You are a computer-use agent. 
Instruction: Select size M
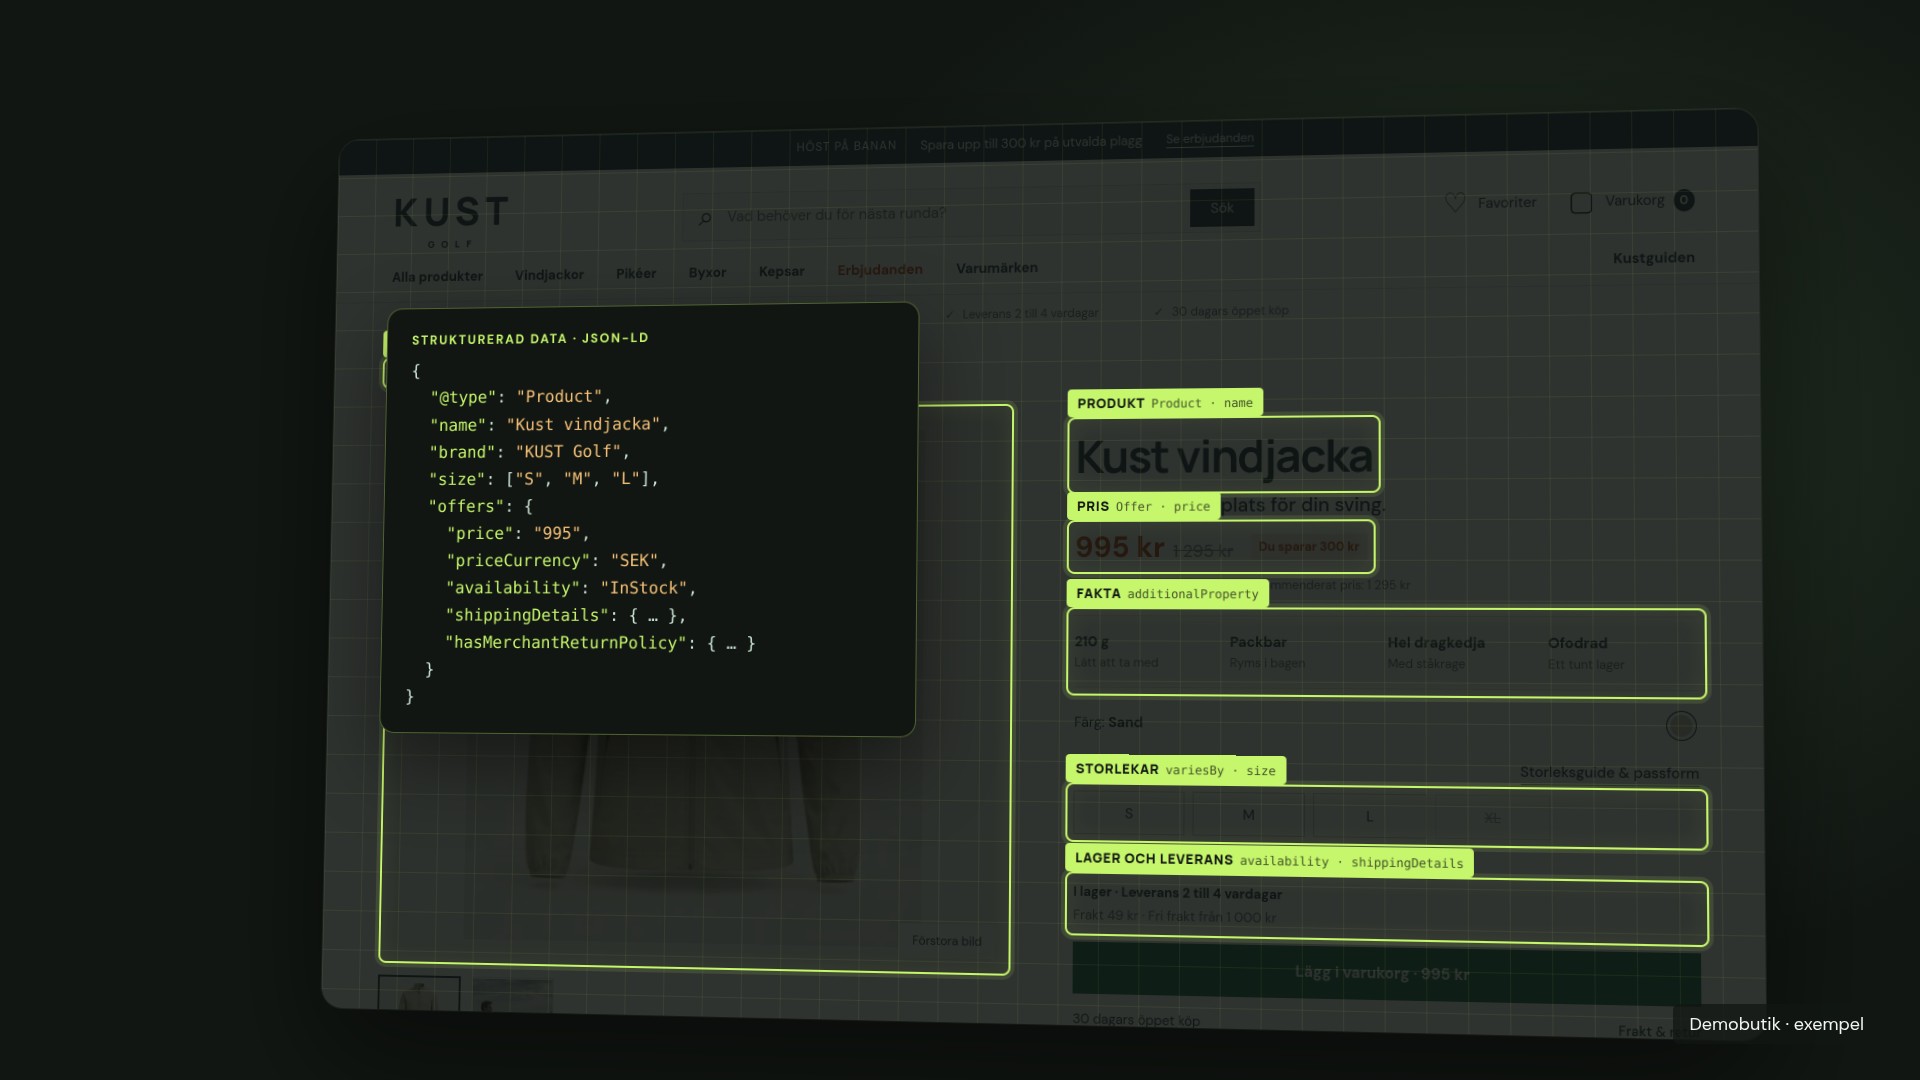pos(1248,815)
